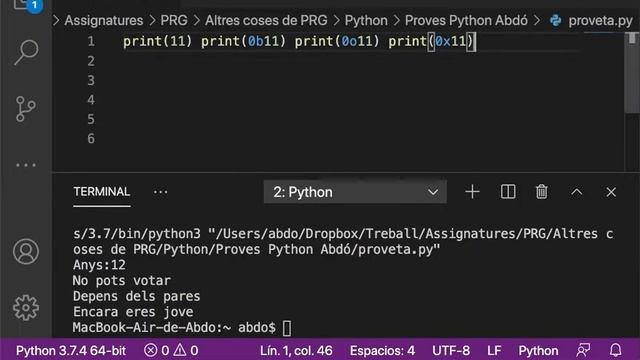Open the Manage gear icon
The width and height of the screenshot is (640, 360).
pos(26,307)
